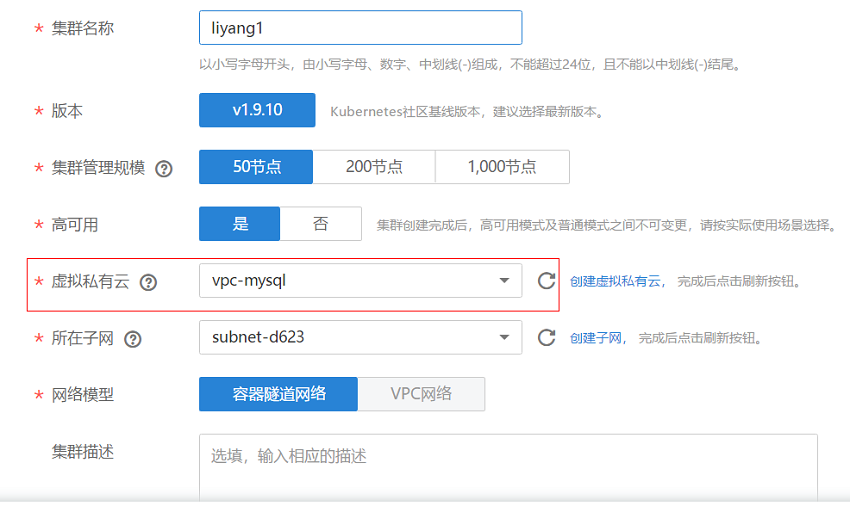Viewport: 850px width, 506px height.
Task: Select VPC网络 network model
Action: (421, 394)
